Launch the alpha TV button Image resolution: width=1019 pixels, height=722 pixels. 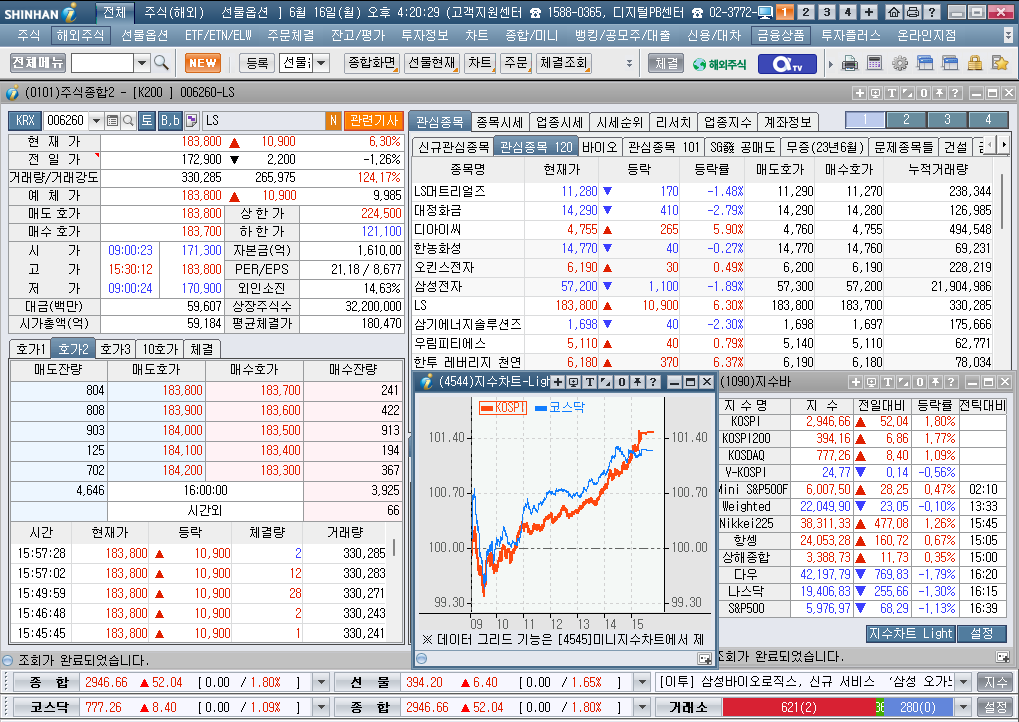(x=786, y=64)
